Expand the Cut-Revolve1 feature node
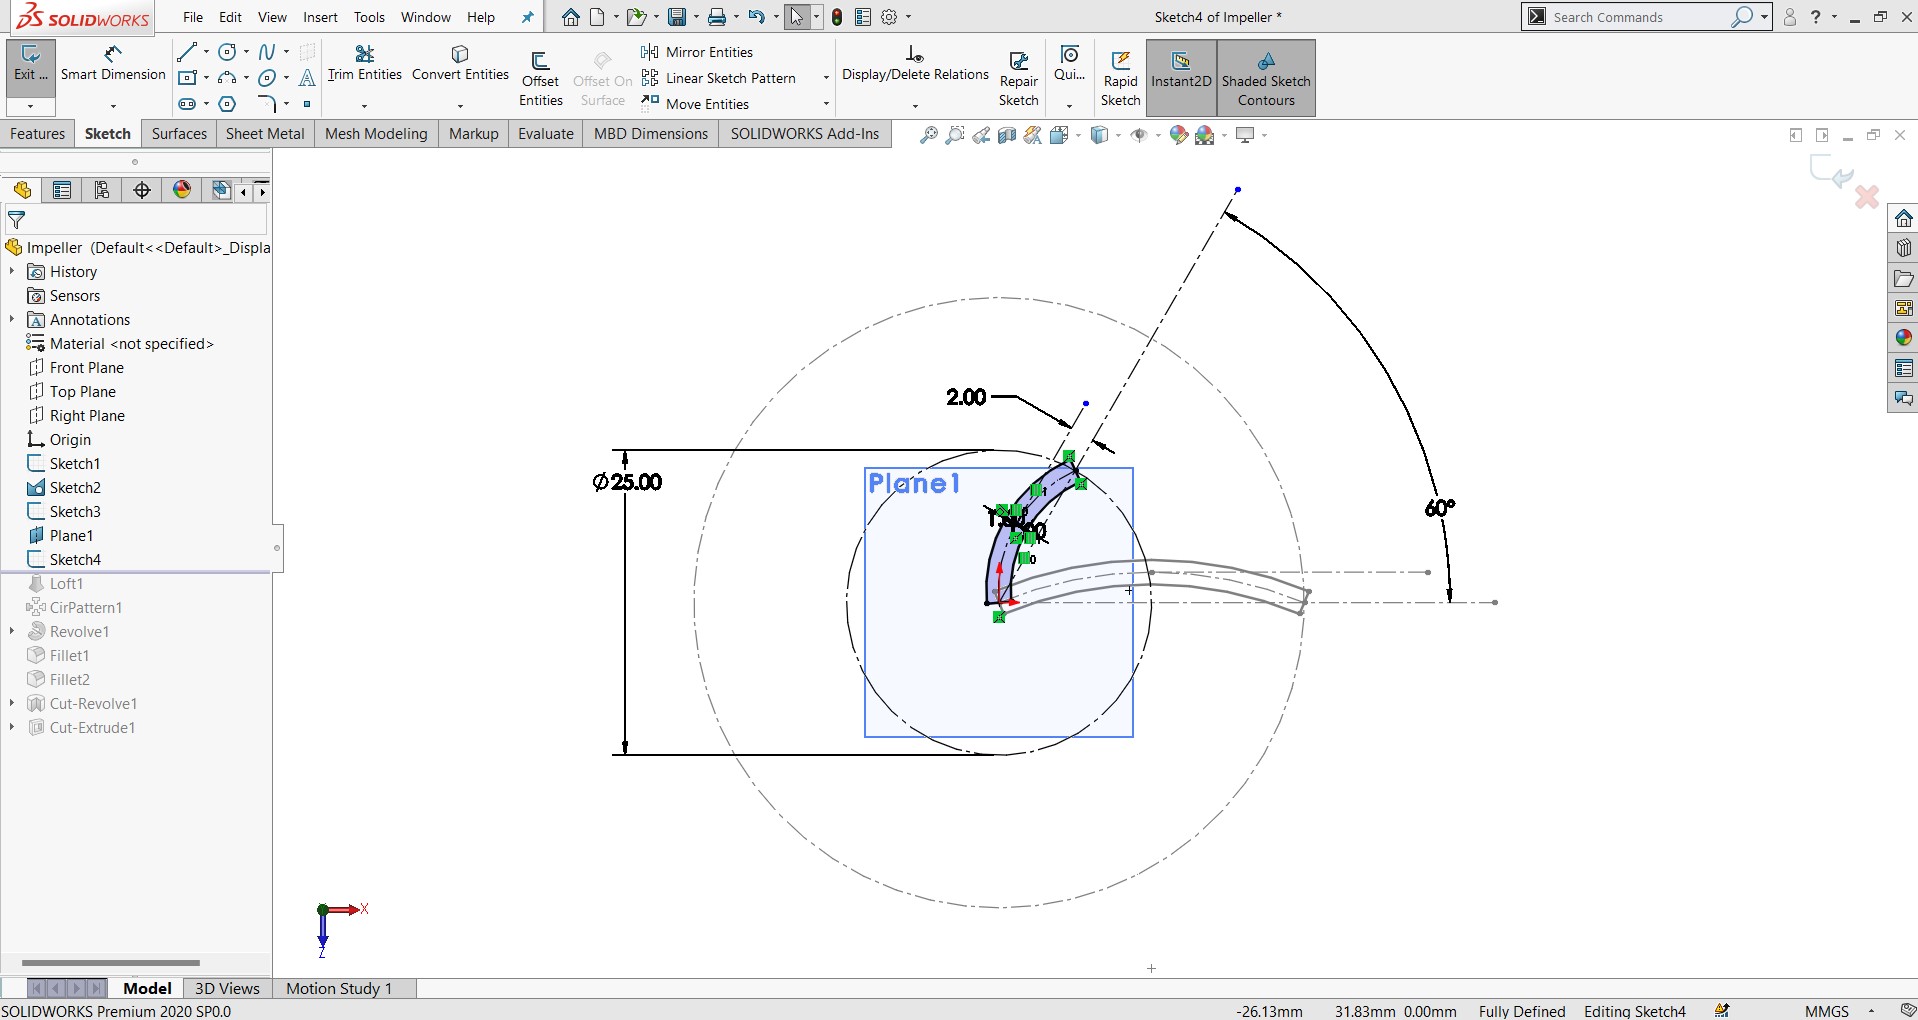This screenshot has width=1918, height=1020. coord(12,704)
